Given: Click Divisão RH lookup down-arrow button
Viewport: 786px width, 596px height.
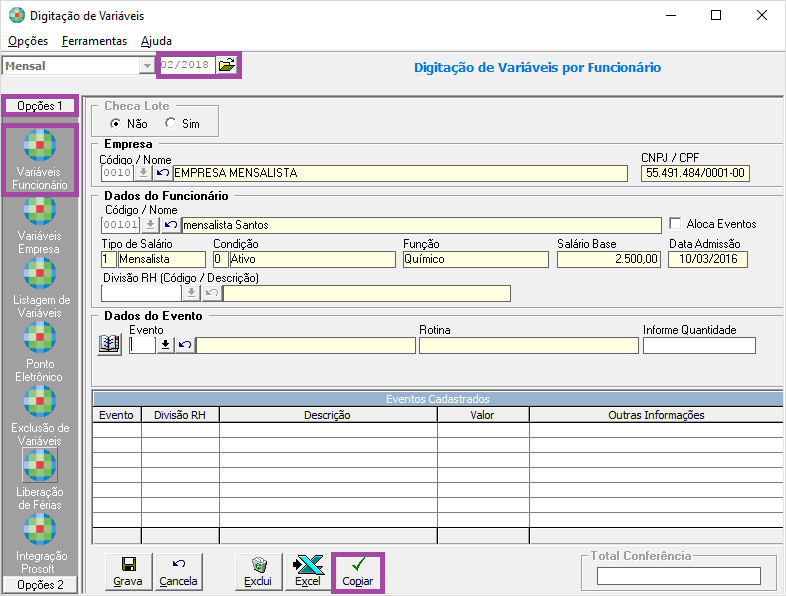Looking at the screenshot, I should tap(191, 293).
